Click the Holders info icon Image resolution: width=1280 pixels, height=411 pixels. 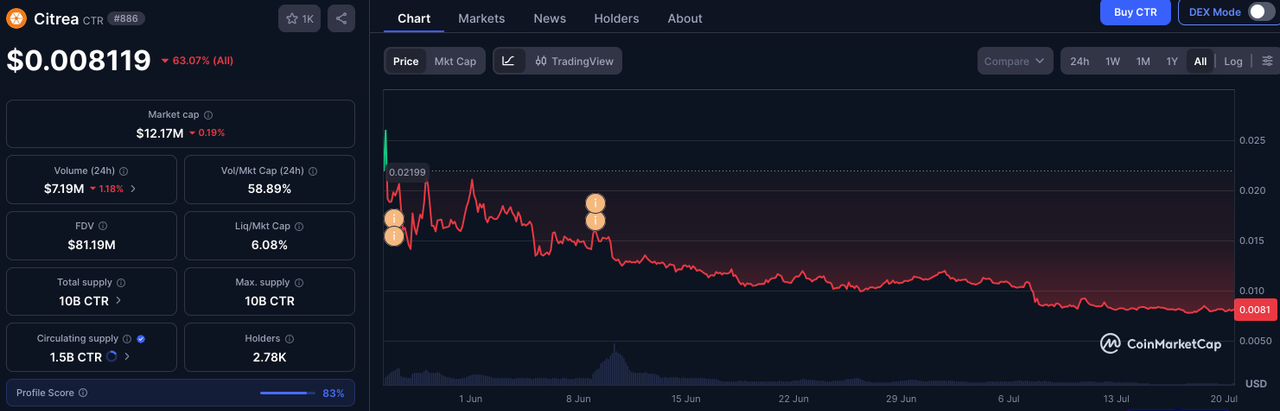(x=289, y=339)
